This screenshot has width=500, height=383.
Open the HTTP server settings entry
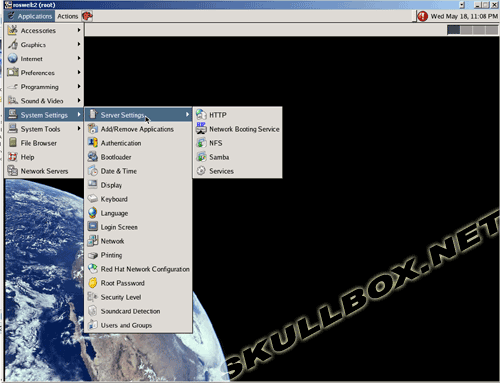click(237, 115)
